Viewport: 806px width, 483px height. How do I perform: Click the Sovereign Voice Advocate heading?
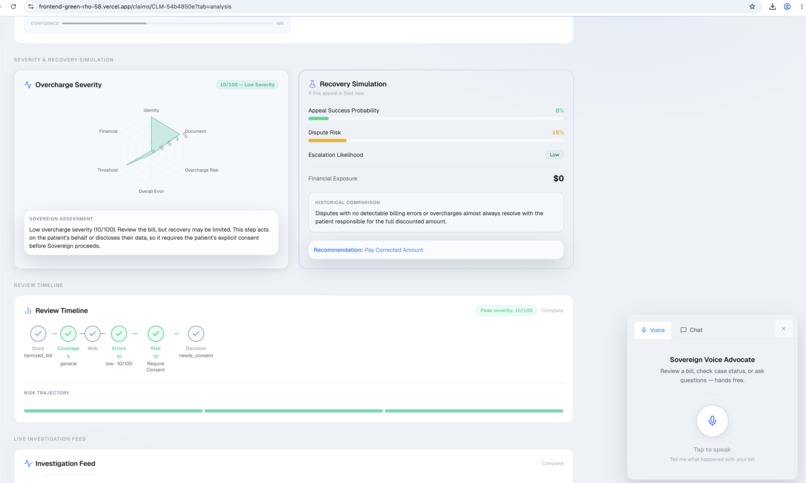(x=712, y=360)
